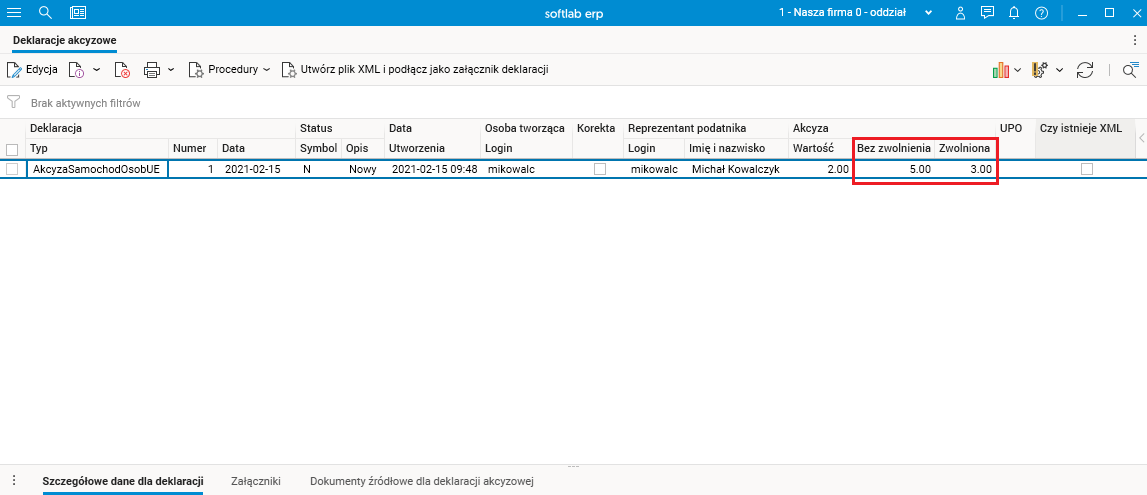Sort by the Utworzenia column header
This screenshot has height=495, width=1147.
point(432,148)
